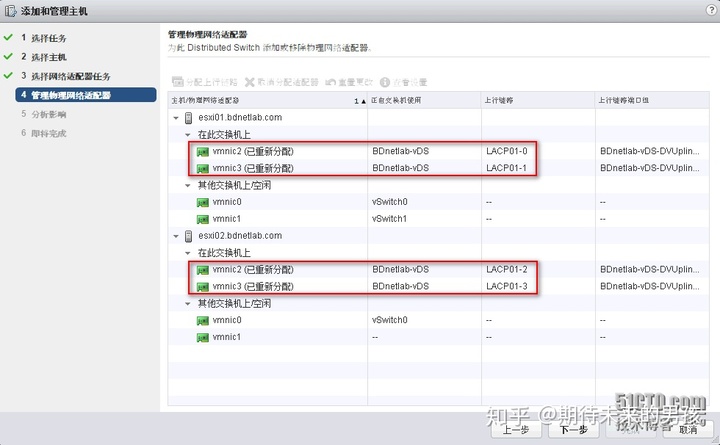
Task: Select vmnic1 adapter icon using vSwitch1
Action: click(x=202, y=220)
